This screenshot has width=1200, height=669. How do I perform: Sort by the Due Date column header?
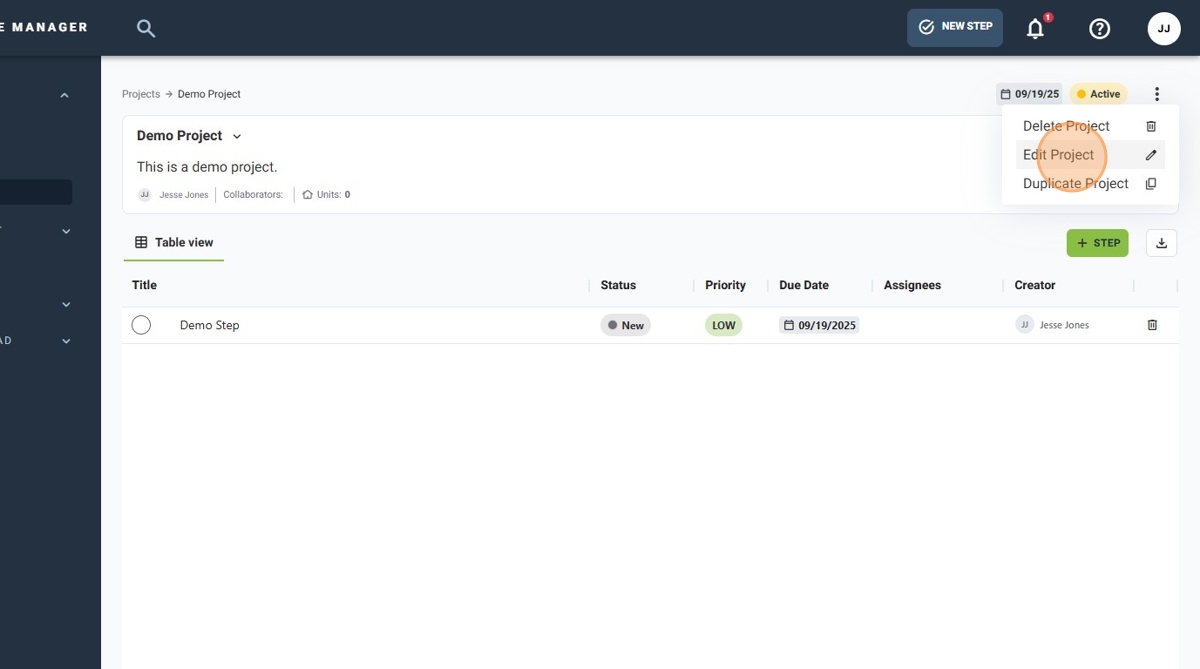point(804,285)
